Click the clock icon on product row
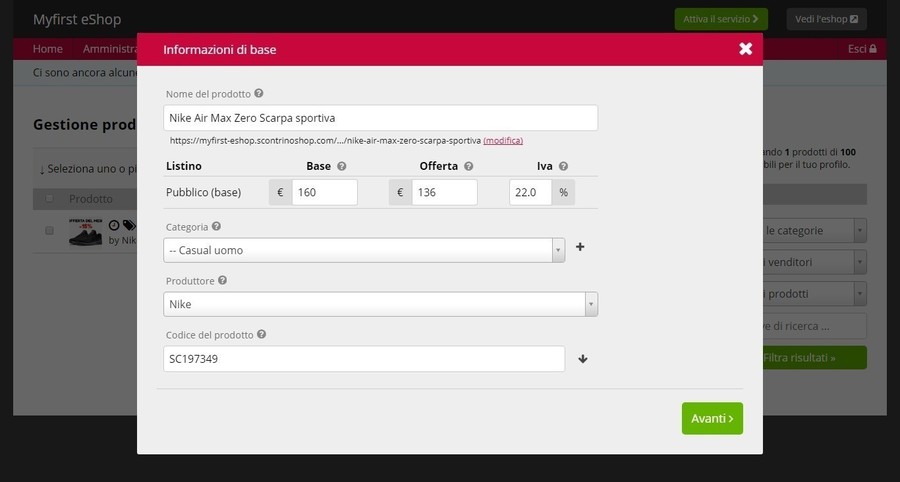The width and height of the screenshot is (900, 482). [114, 225]
